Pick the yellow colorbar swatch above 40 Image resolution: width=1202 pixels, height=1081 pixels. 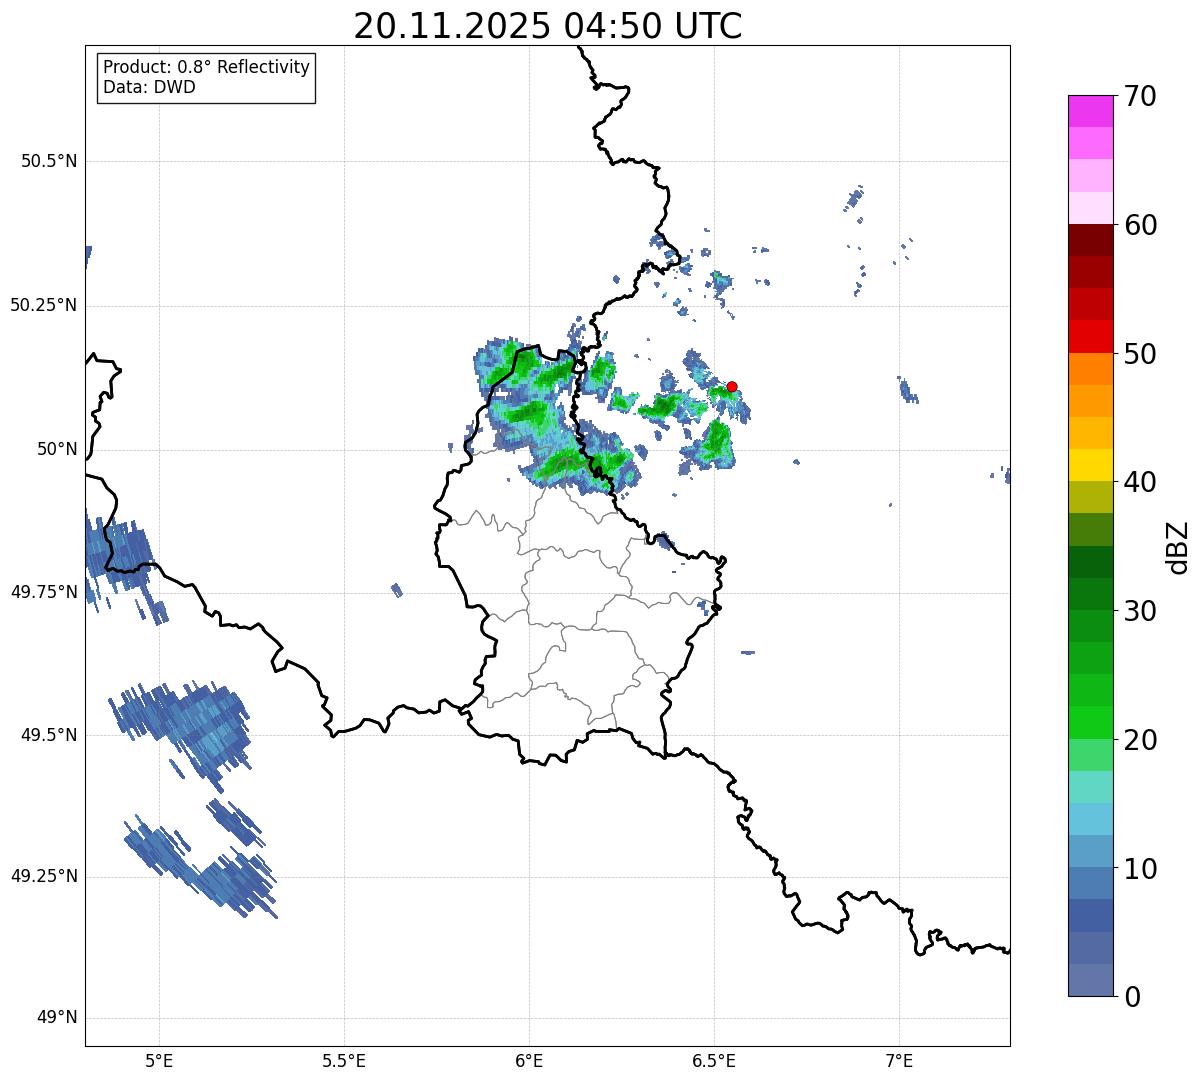1090,465
